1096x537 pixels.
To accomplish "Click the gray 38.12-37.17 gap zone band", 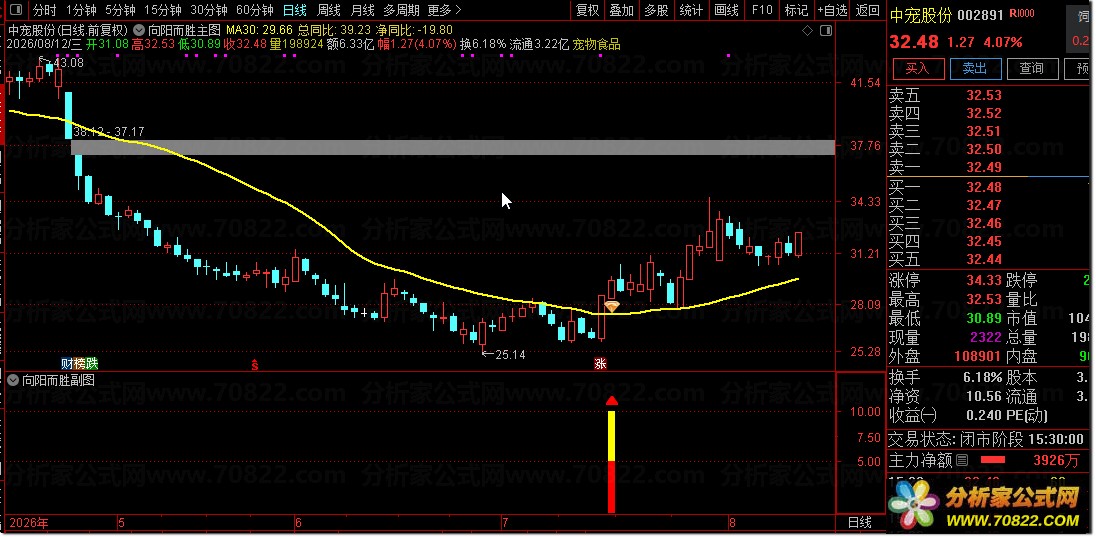I will point(453,147).
